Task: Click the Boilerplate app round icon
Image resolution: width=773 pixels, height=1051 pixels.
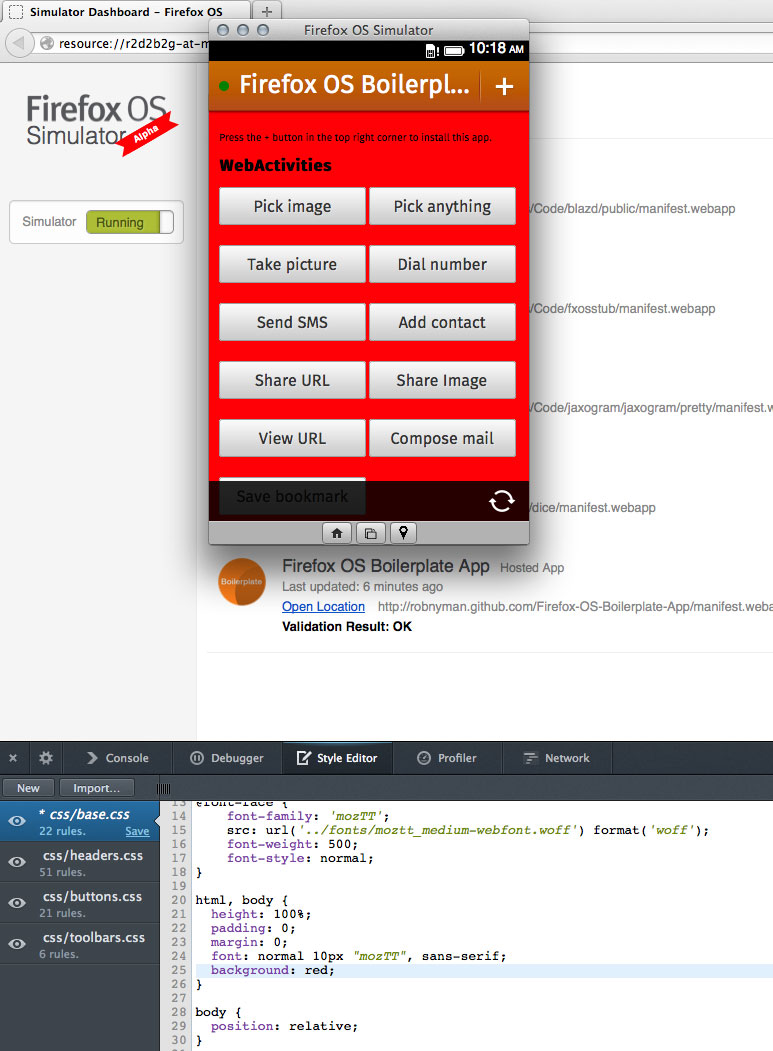Action: [242, 581]
